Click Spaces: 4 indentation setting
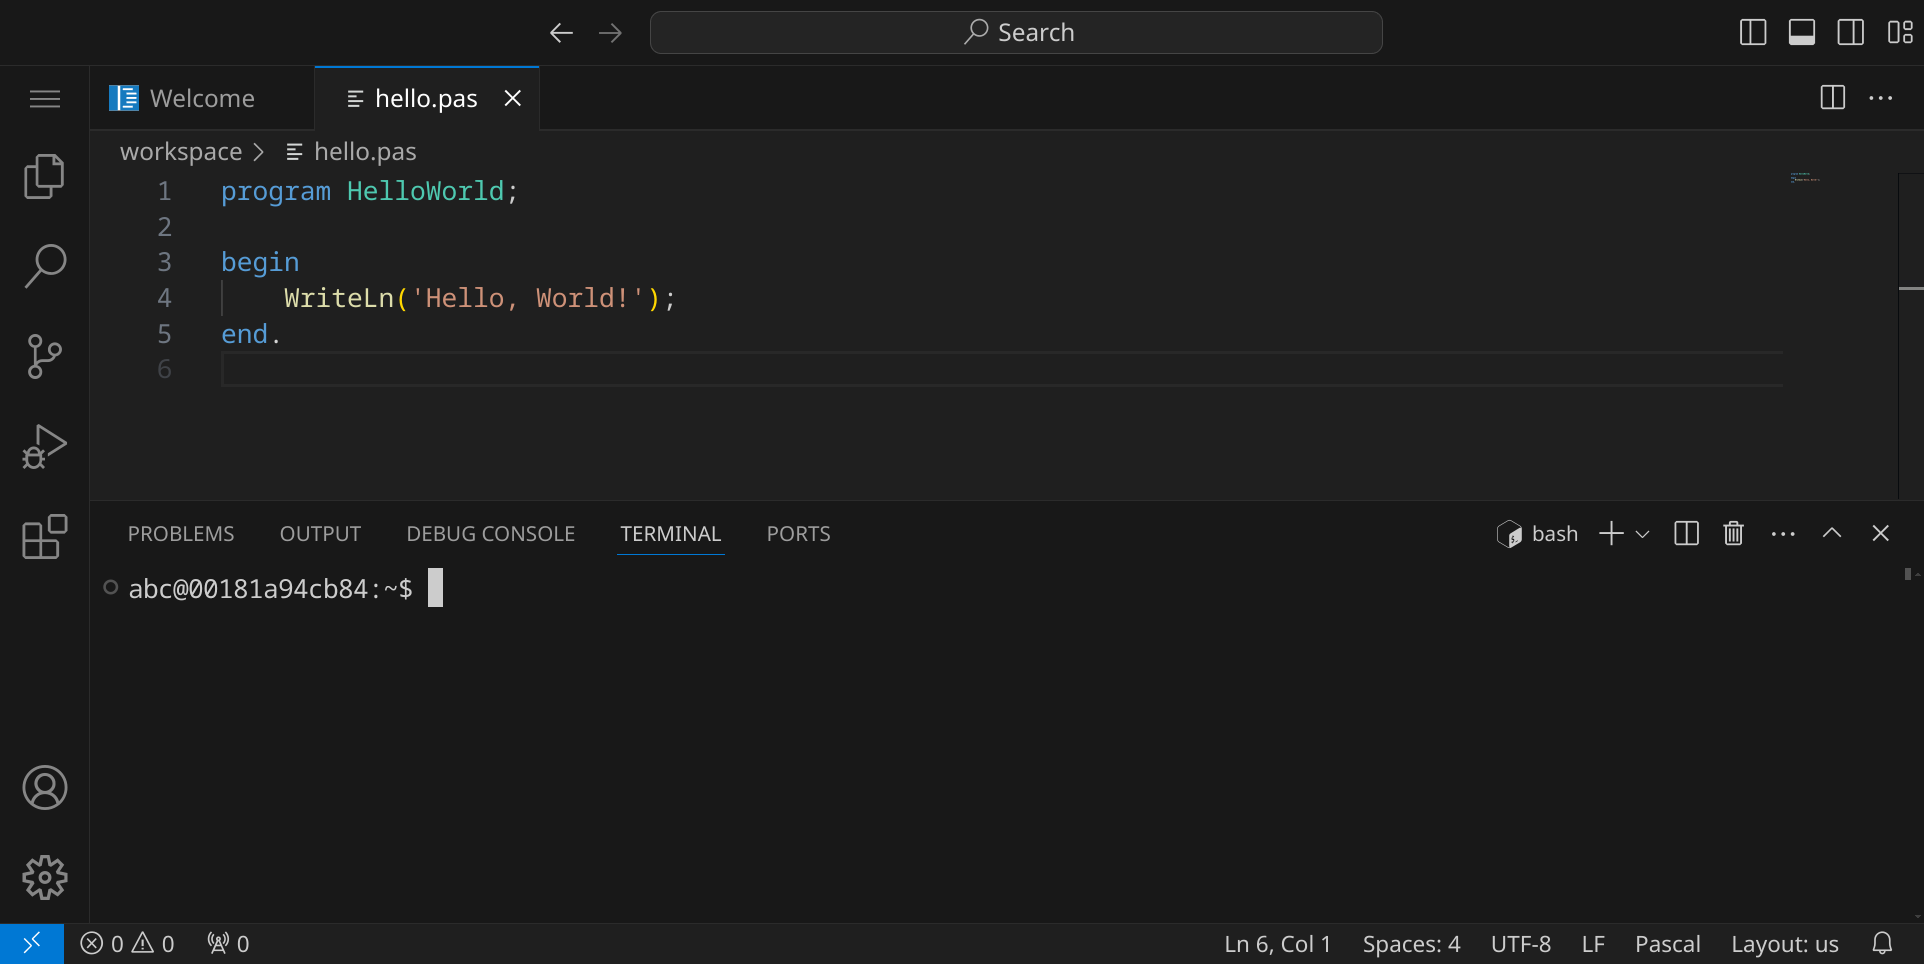Image resolution: width=1924 pixels, height=964 pixels. click(x=1410, y=944)
